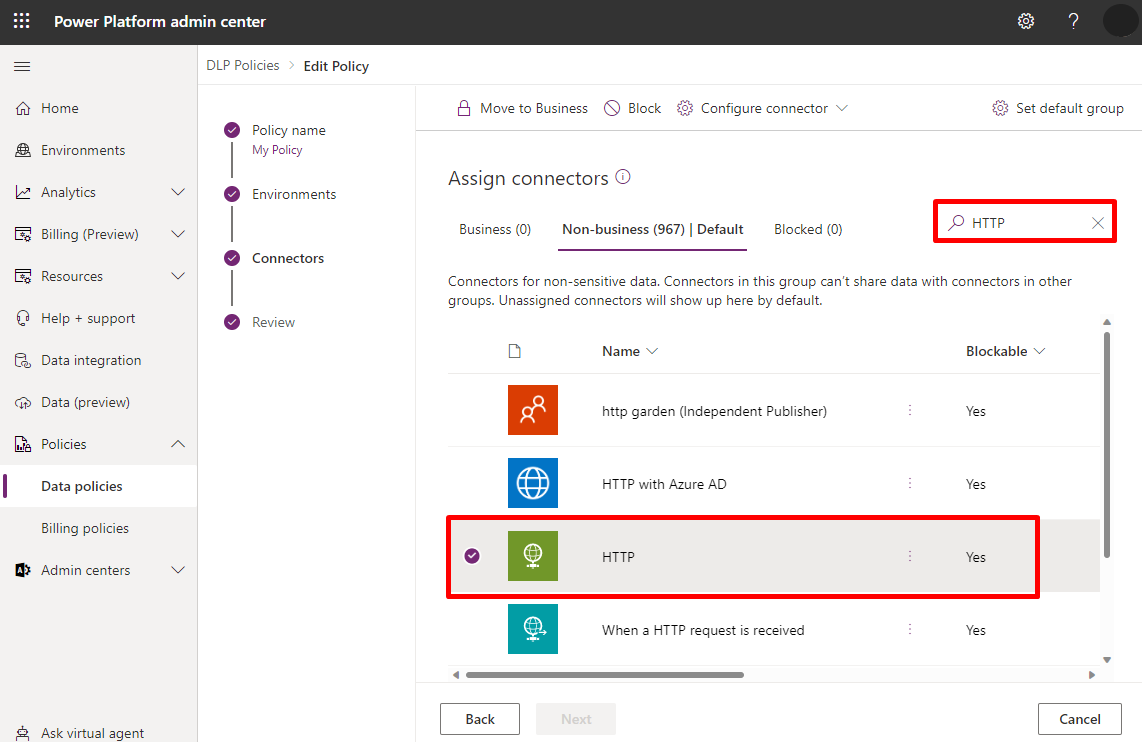Image resolution: width=1142 pixels, height=742 pixels.
Task: Click Move to Business button
Action: (x=521, y=108)
